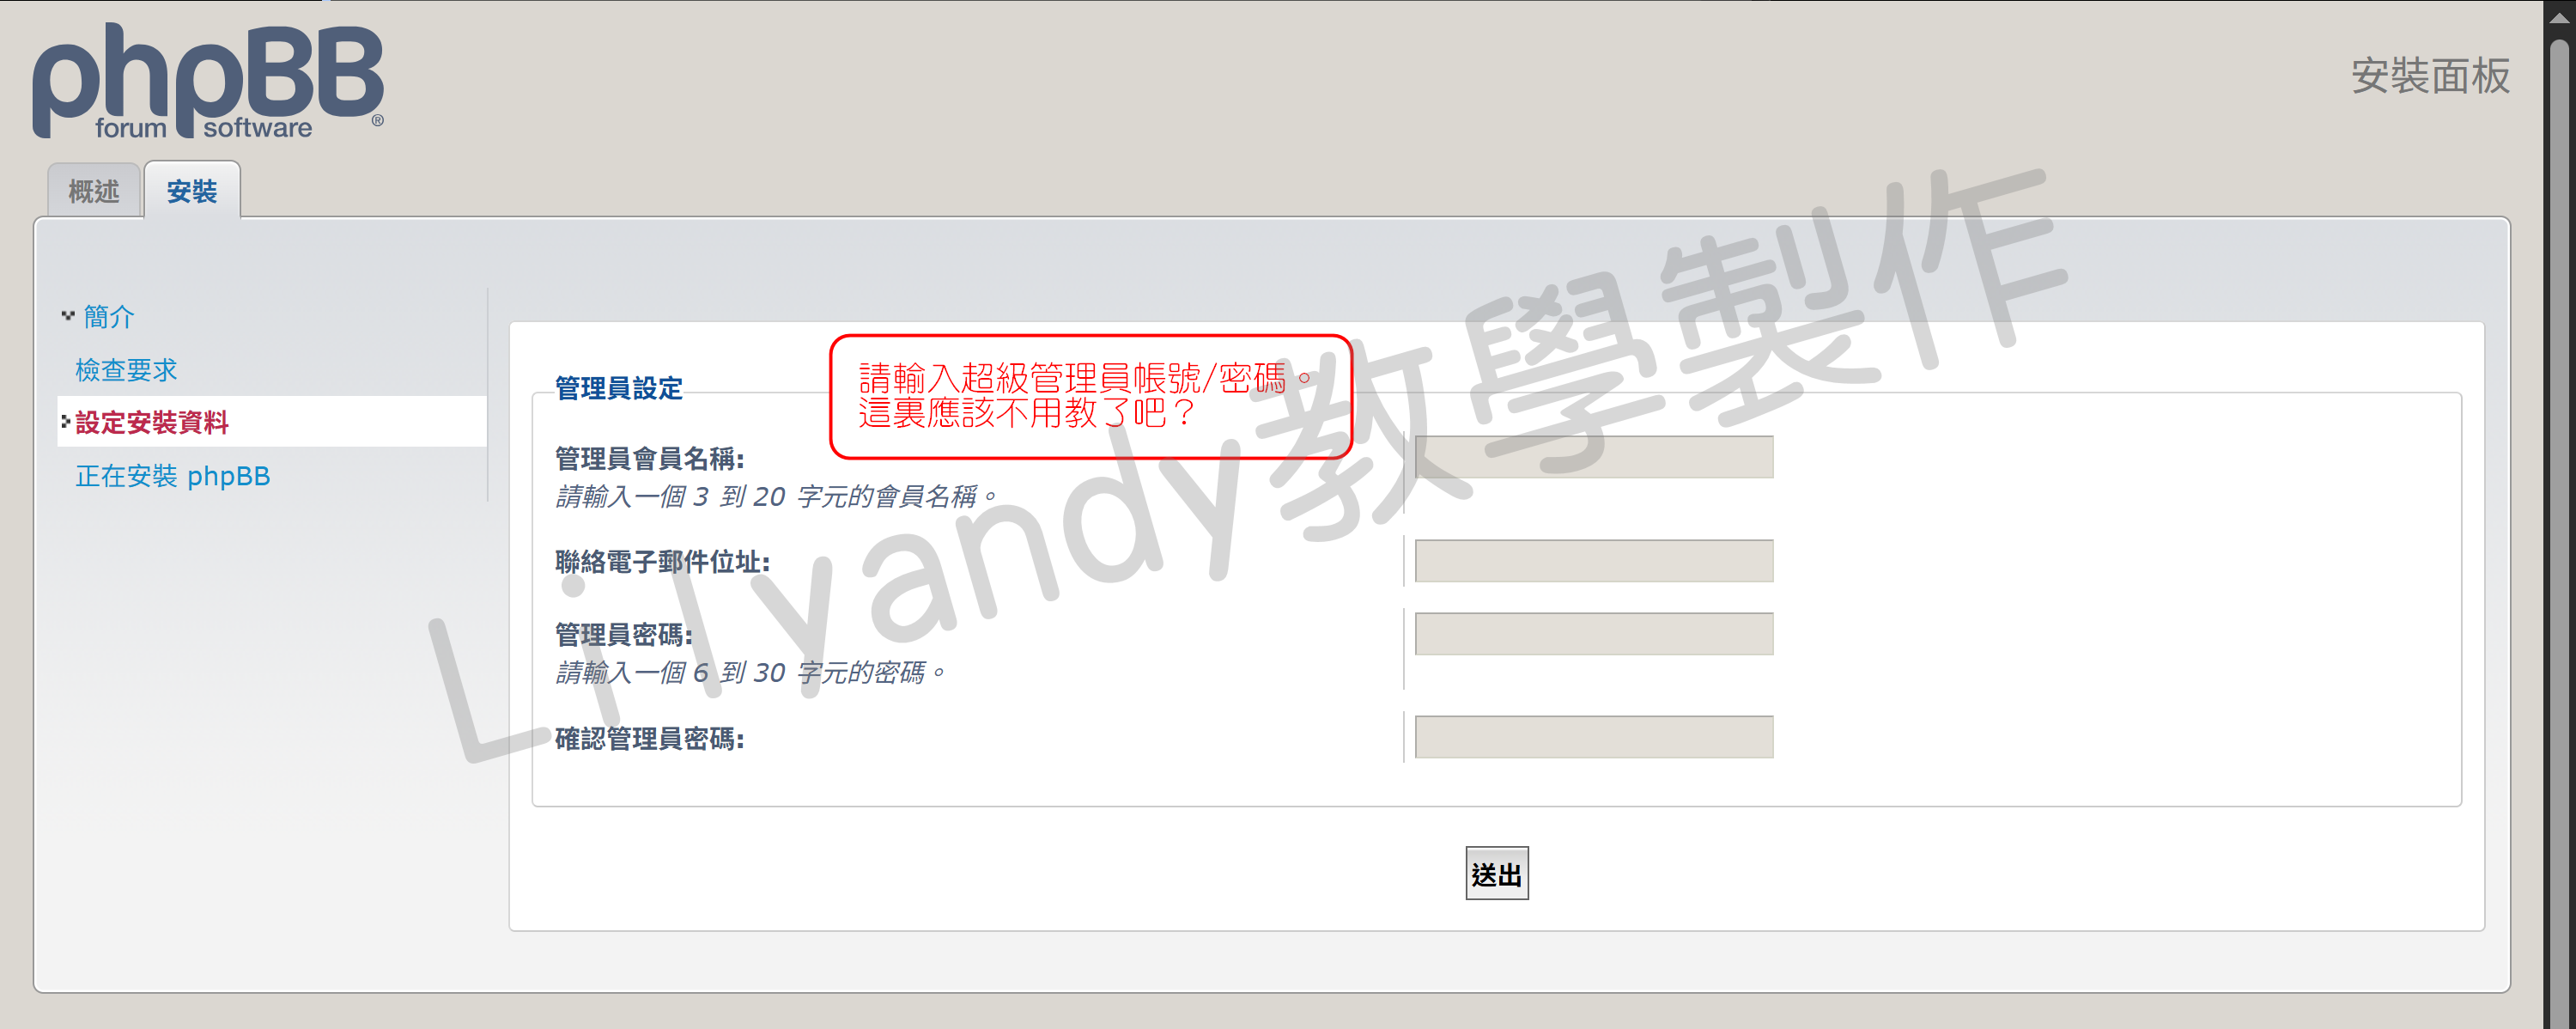
Task: Focus the 管理員密碼 input field
Action: (1593, 634)
